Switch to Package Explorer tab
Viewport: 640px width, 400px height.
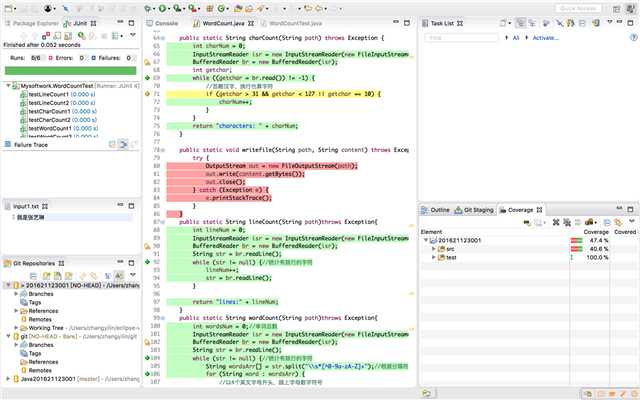pyautogui.click(x=32, y=23)
